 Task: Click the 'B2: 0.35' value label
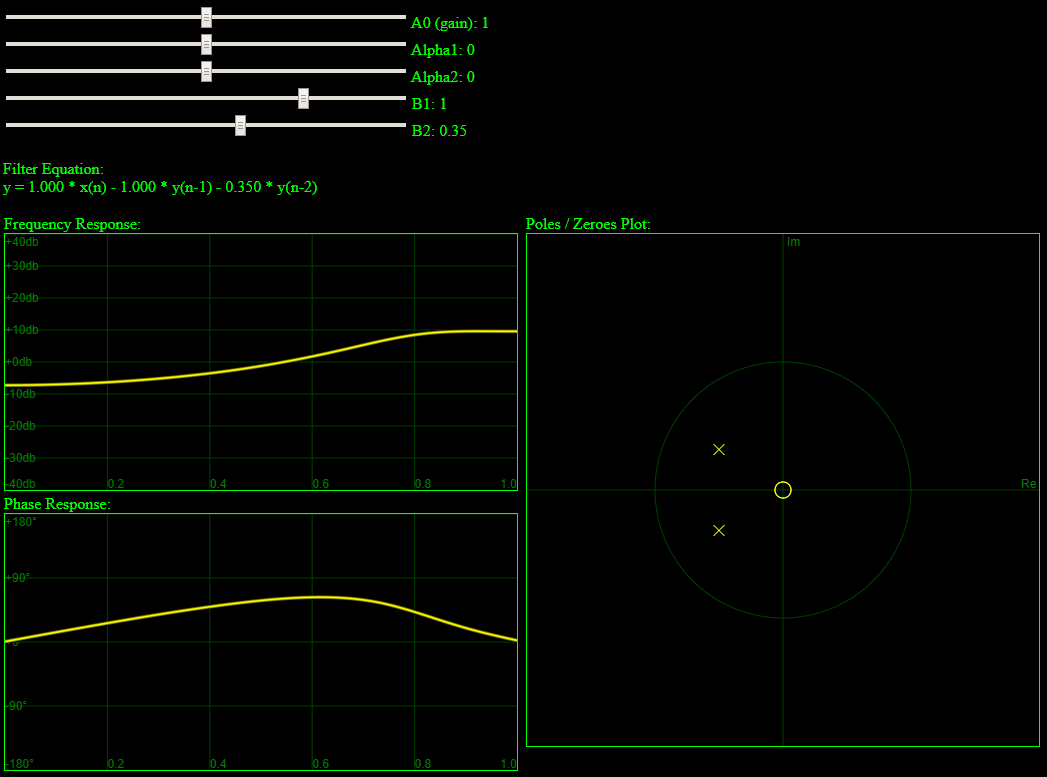439,131
